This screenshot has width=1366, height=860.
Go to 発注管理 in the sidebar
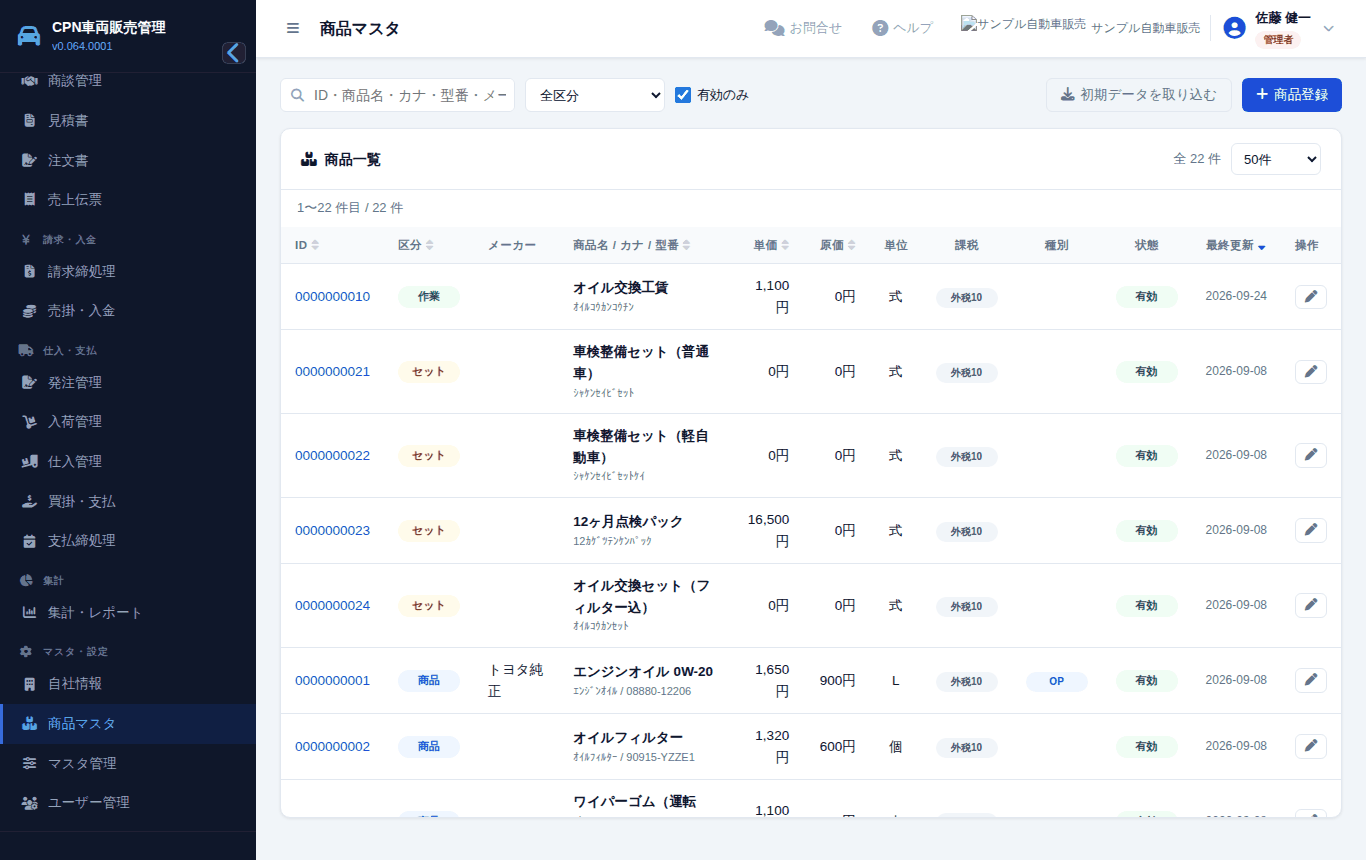[128, 382]
